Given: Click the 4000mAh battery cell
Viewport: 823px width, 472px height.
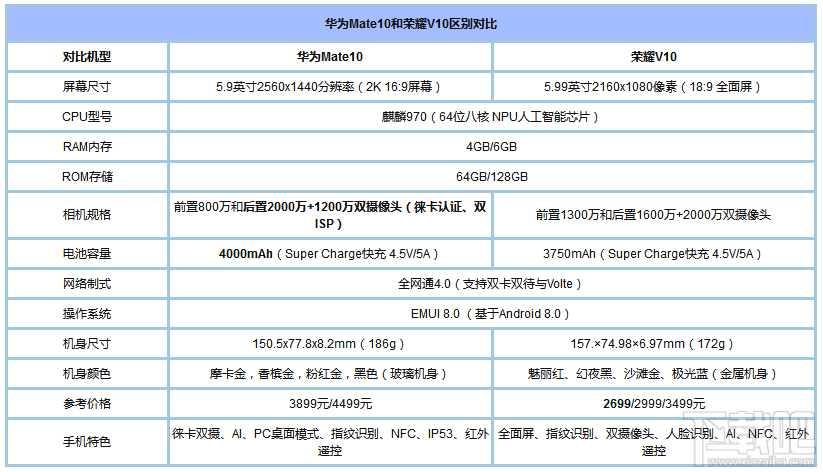Looking at the screenshot, I should (x=330, y=254).
